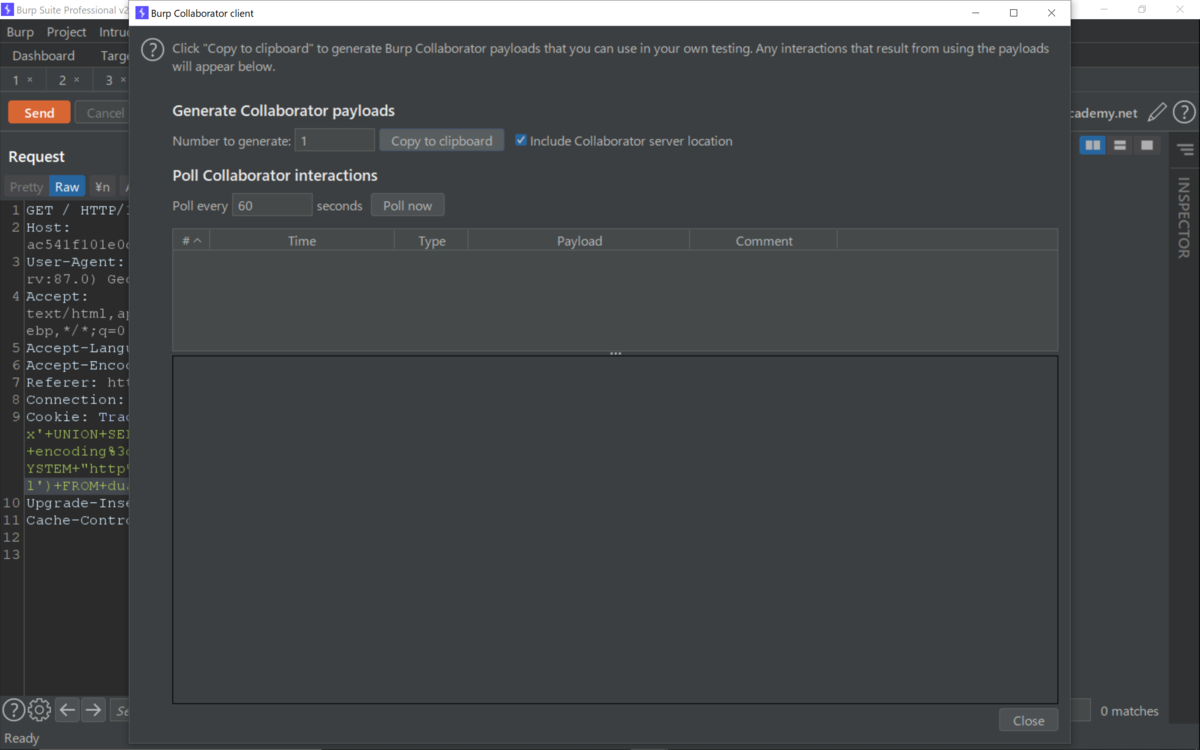Click Poll now button
Viewport: 1200px width, 750px height.
(x=408, y=206)
